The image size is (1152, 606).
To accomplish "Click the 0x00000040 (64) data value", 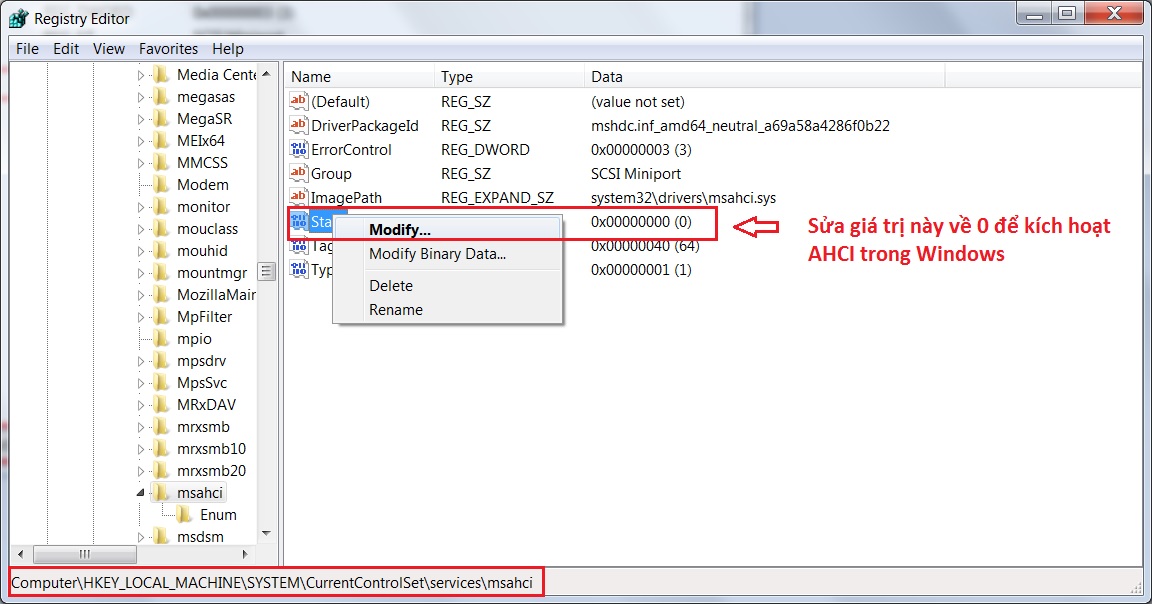I will pos(645,246).
